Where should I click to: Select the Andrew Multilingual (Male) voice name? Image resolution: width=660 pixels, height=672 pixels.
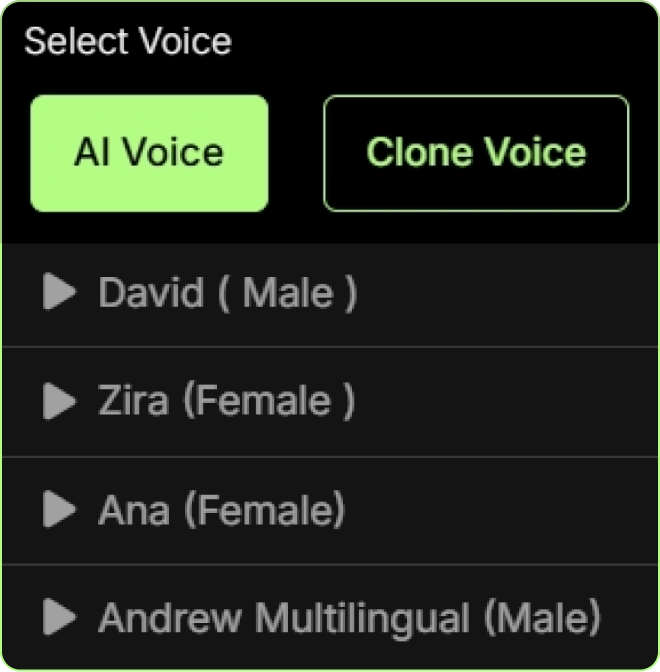(350, 618)
